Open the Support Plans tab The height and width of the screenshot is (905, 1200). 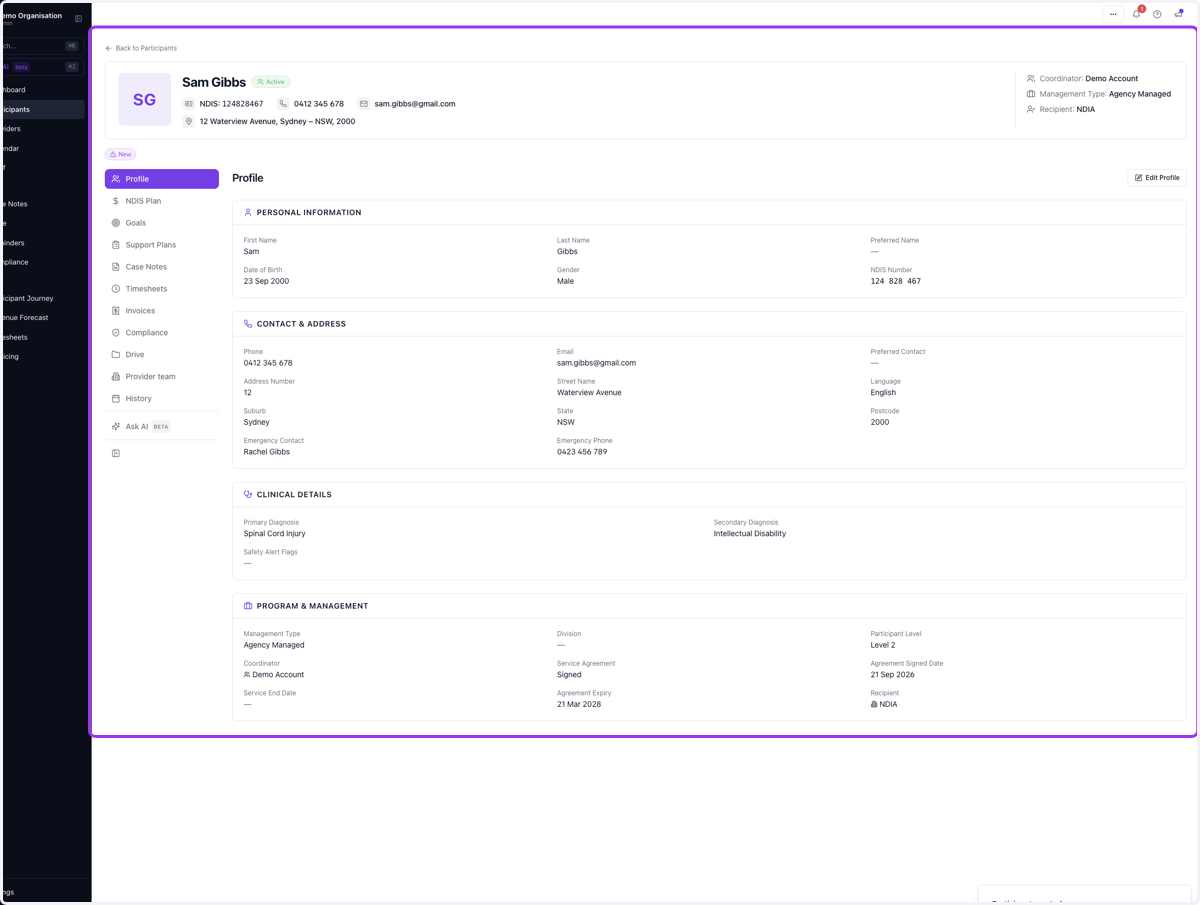(x=162, y=245)
